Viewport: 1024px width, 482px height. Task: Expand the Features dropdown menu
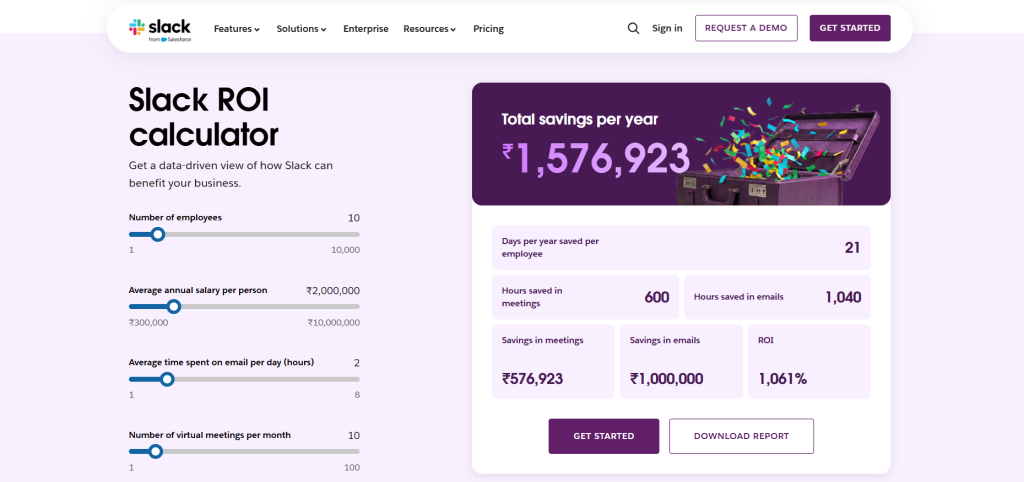coord(237,29)
